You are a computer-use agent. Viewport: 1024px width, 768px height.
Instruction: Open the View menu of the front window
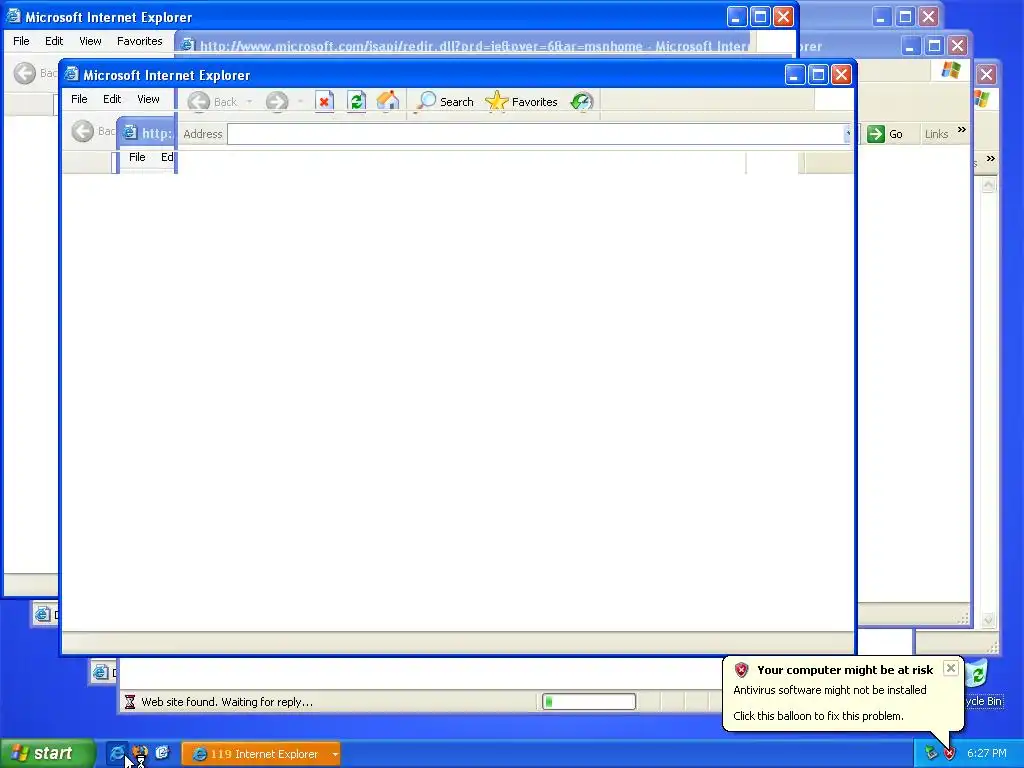[148, 99]
